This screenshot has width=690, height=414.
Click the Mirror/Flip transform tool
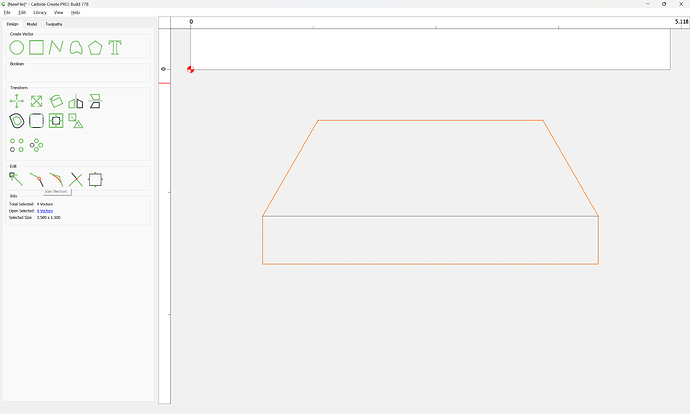tap(76, 102)
